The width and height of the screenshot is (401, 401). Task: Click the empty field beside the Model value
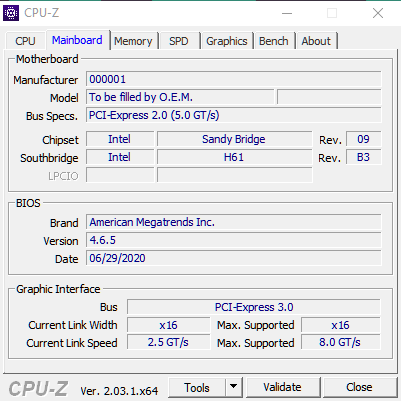pos(329,97)
